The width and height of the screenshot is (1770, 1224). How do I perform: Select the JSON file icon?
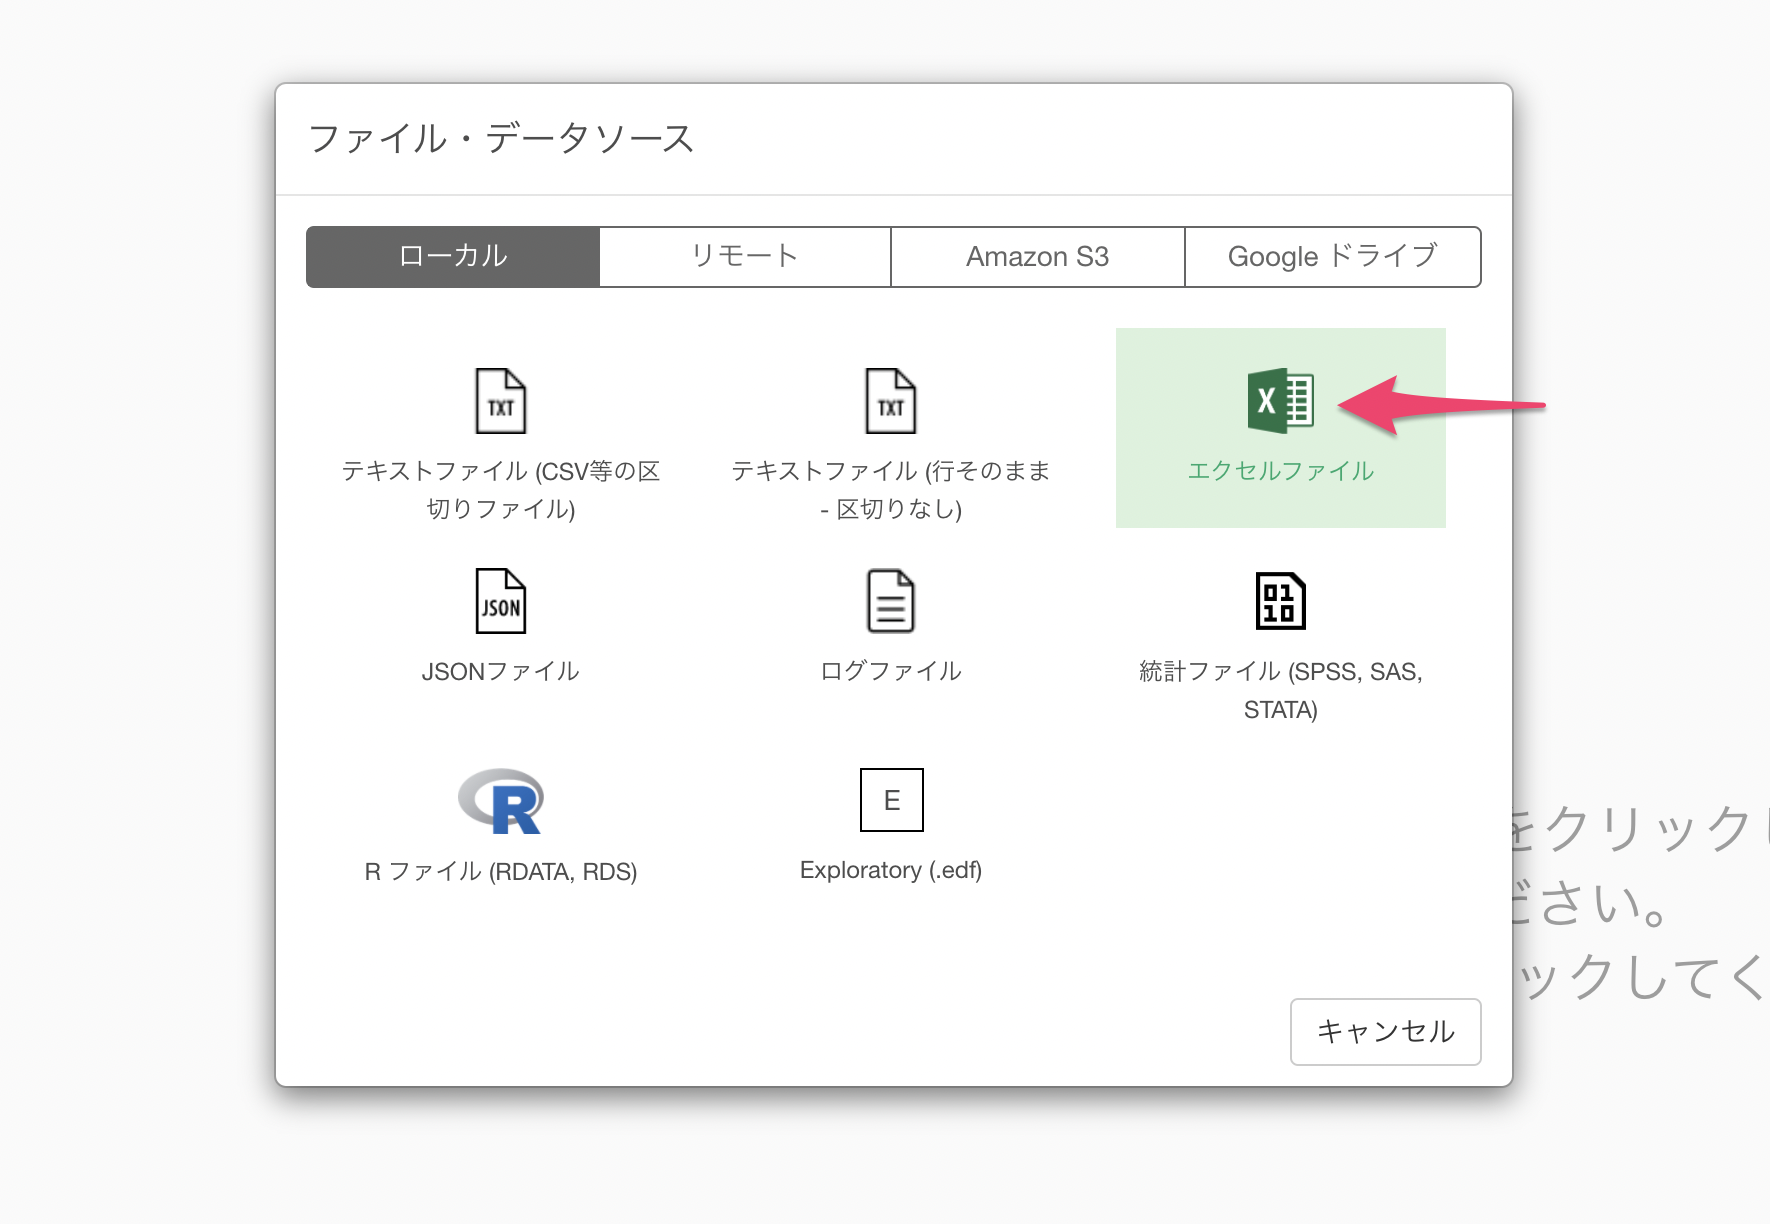pyautogui.click(x=500, y=601)
